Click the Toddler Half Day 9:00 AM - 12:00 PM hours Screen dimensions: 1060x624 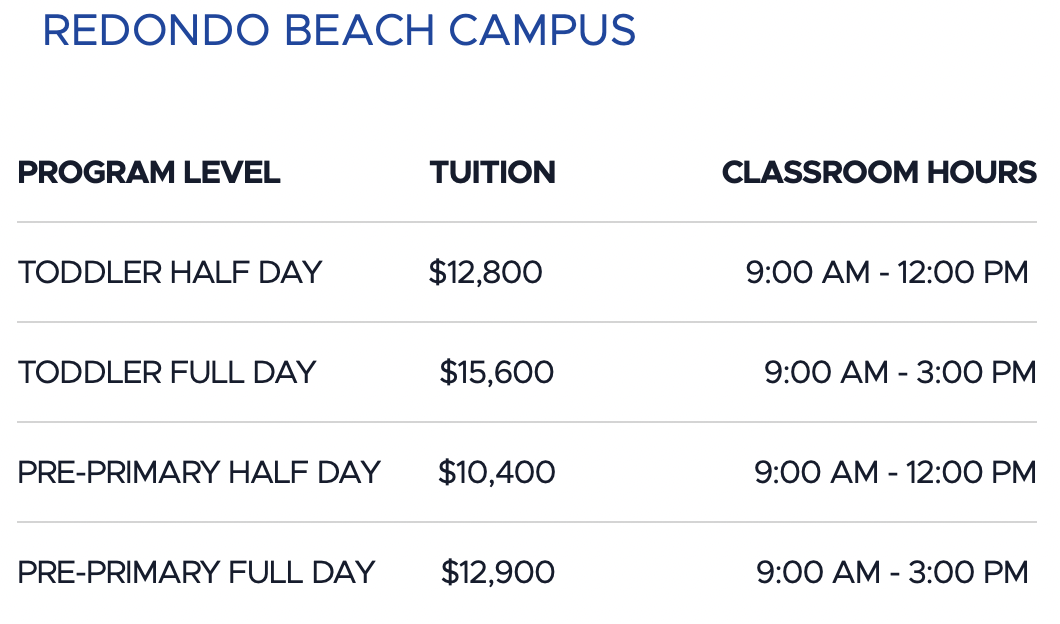887,272
